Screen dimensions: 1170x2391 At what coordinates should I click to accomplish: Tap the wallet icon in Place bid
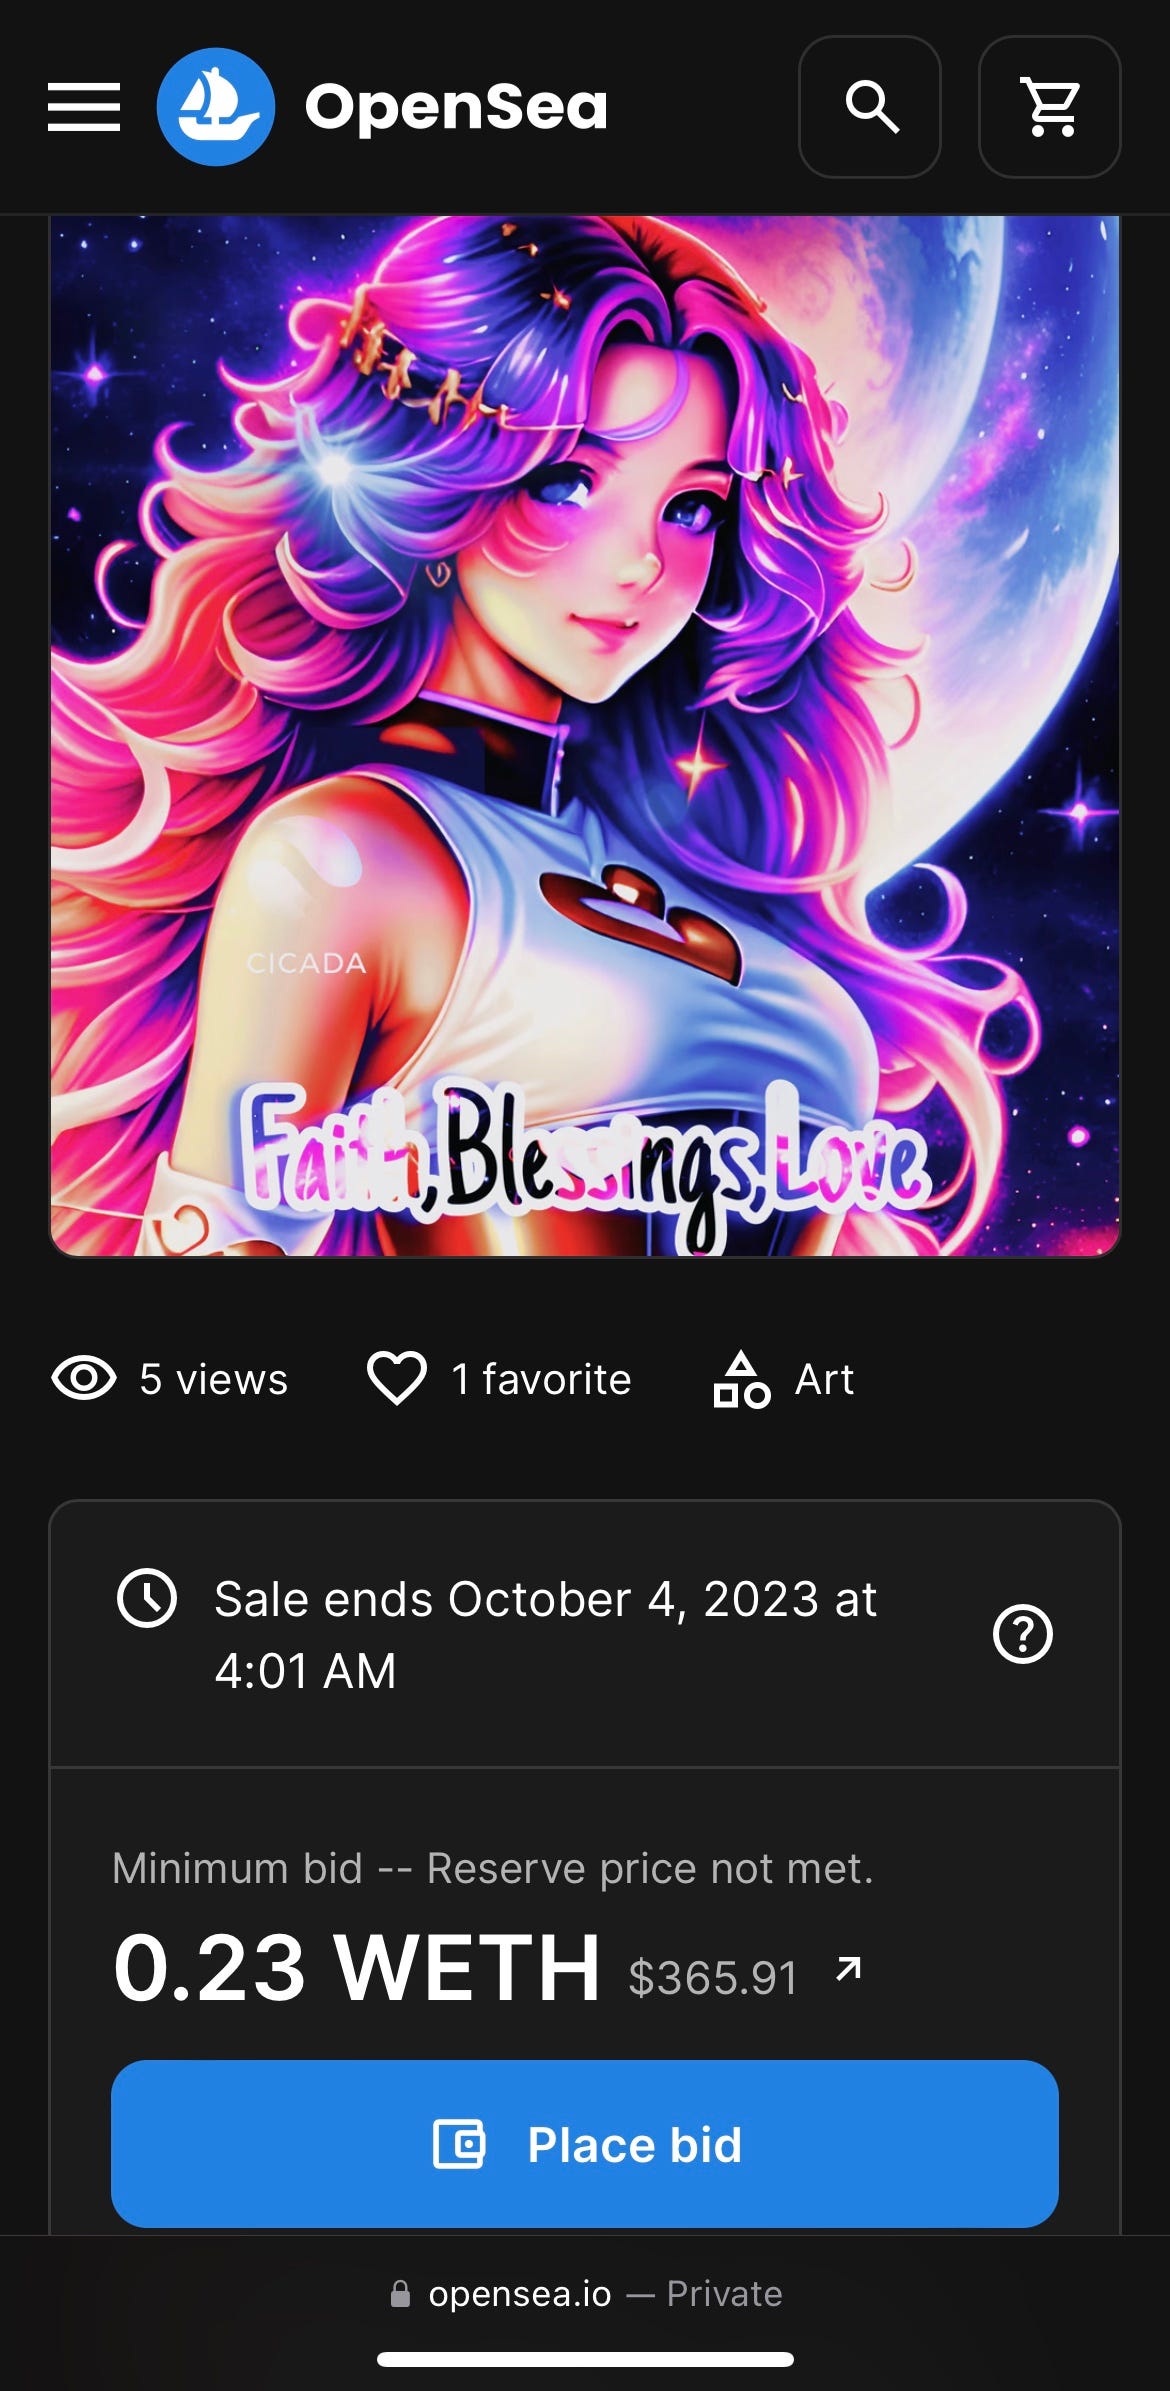pos(459,2144)
